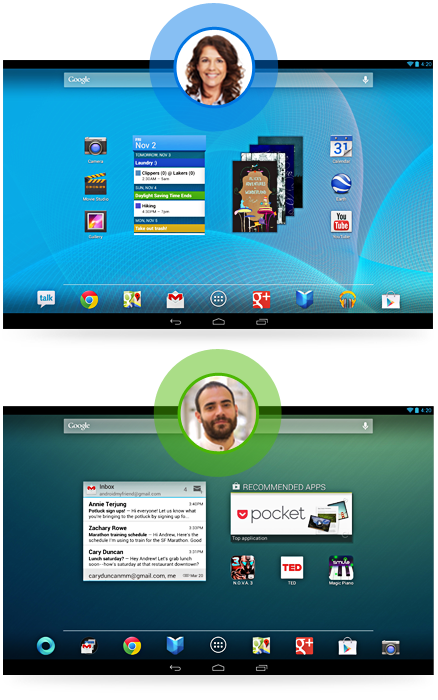Open Google Maps in the blue tablet dock

[132, 300]
